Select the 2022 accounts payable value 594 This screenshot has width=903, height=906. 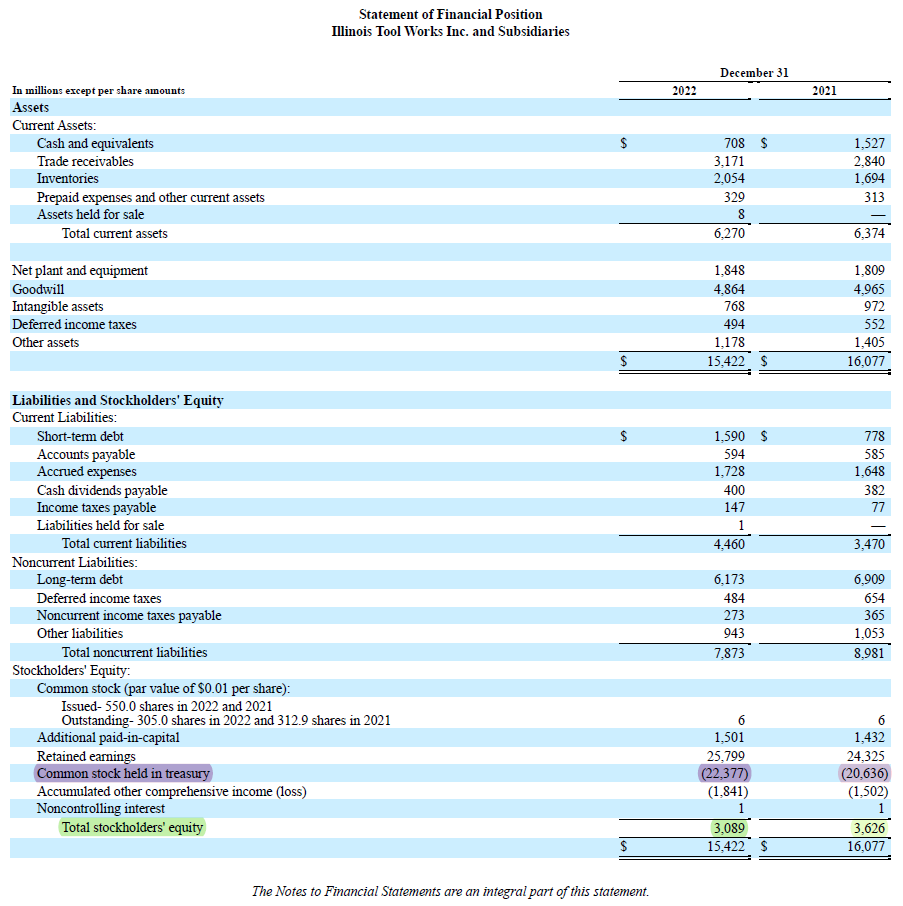click(x=734, y=454)
